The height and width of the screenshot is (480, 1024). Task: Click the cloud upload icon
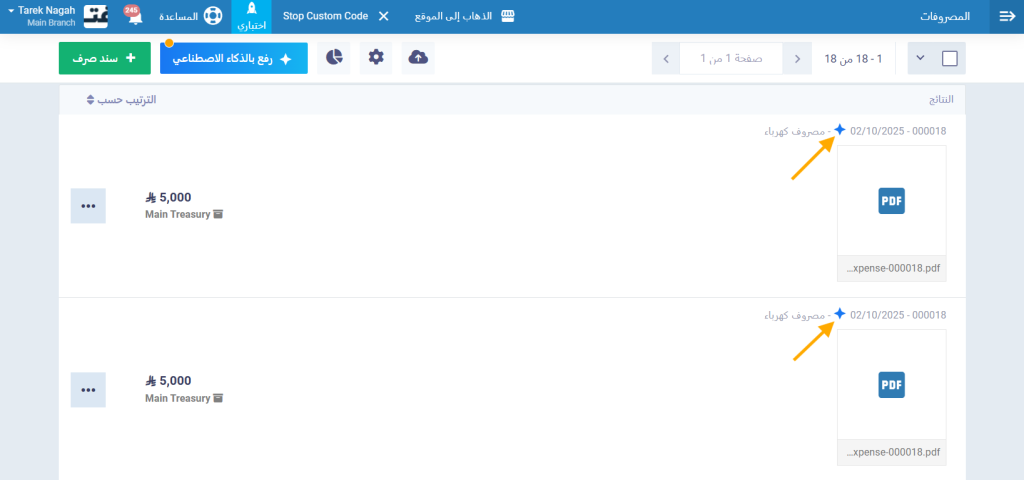click(419, 58)
